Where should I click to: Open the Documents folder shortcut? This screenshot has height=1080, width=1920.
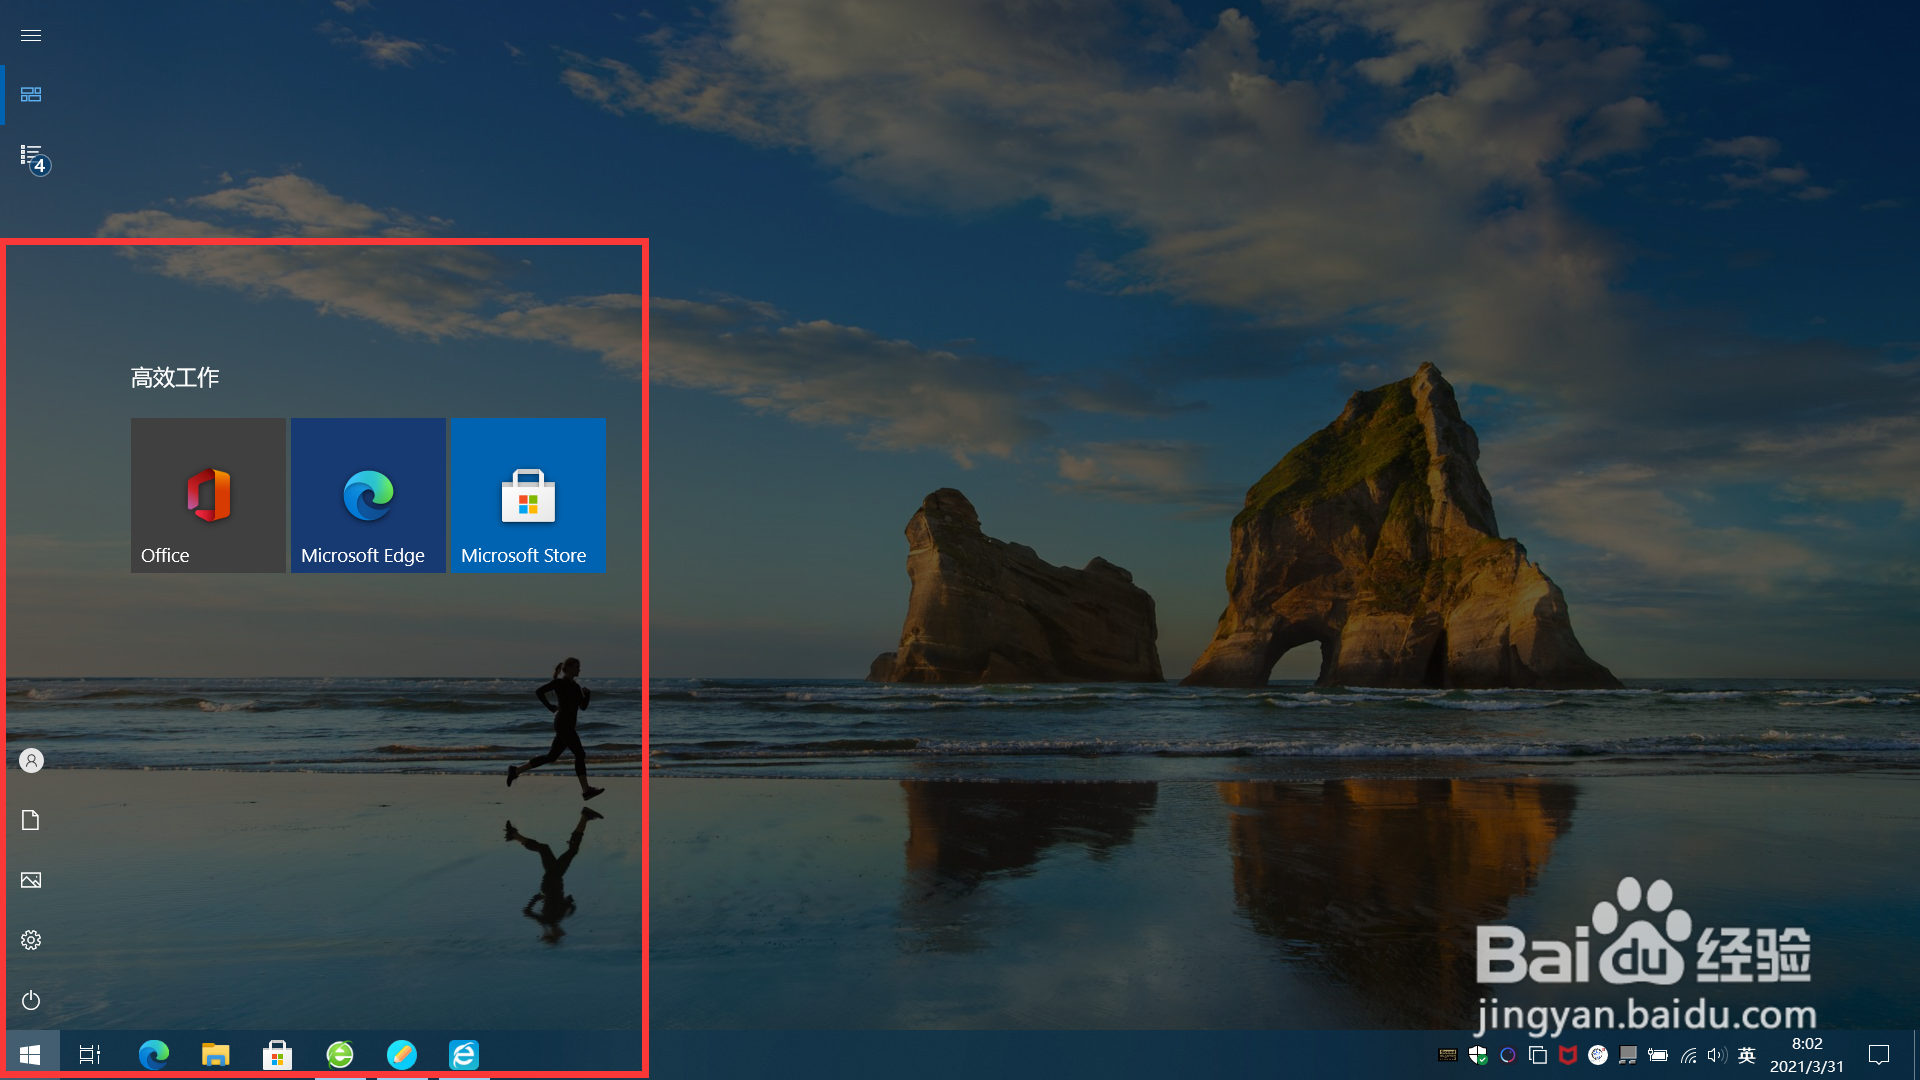(x=31, y=820)
